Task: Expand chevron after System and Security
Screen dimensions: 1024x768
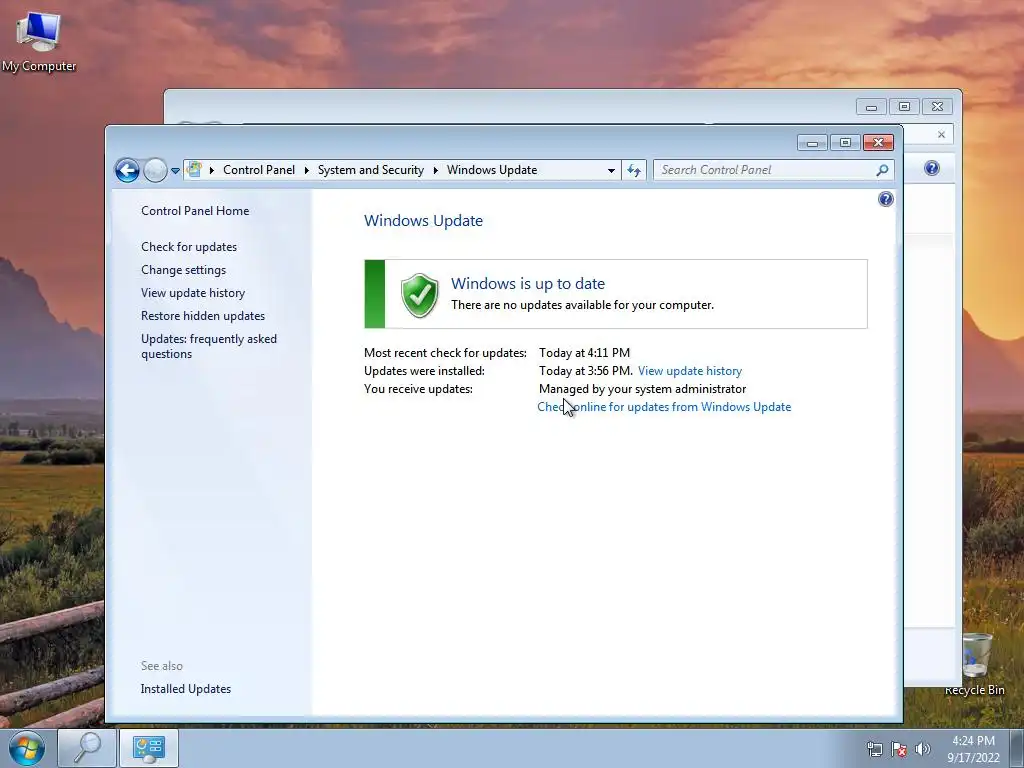Action: (436, 170)
